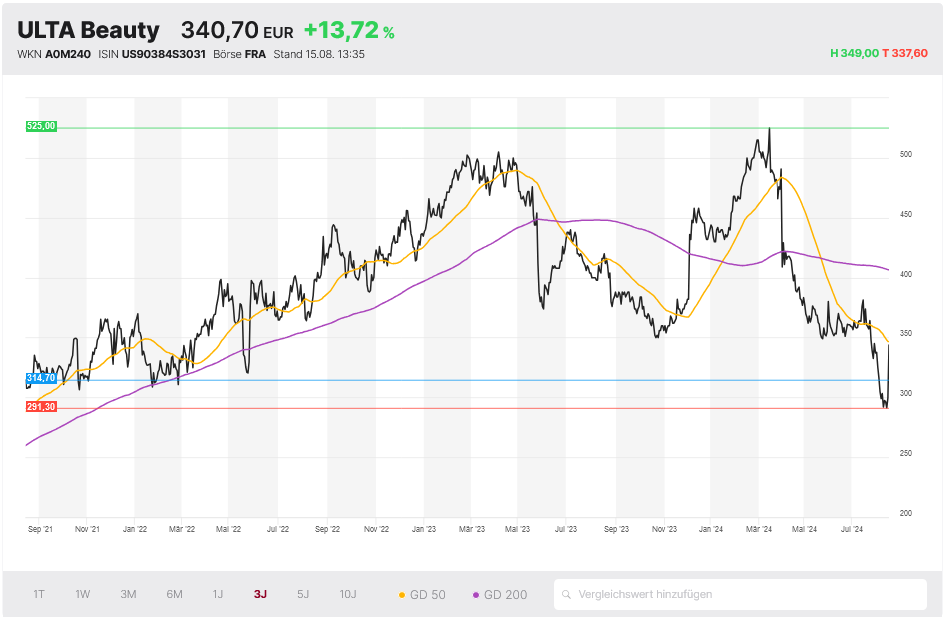
Task: Select the 1T time range tab
Action: click(39, 594)
